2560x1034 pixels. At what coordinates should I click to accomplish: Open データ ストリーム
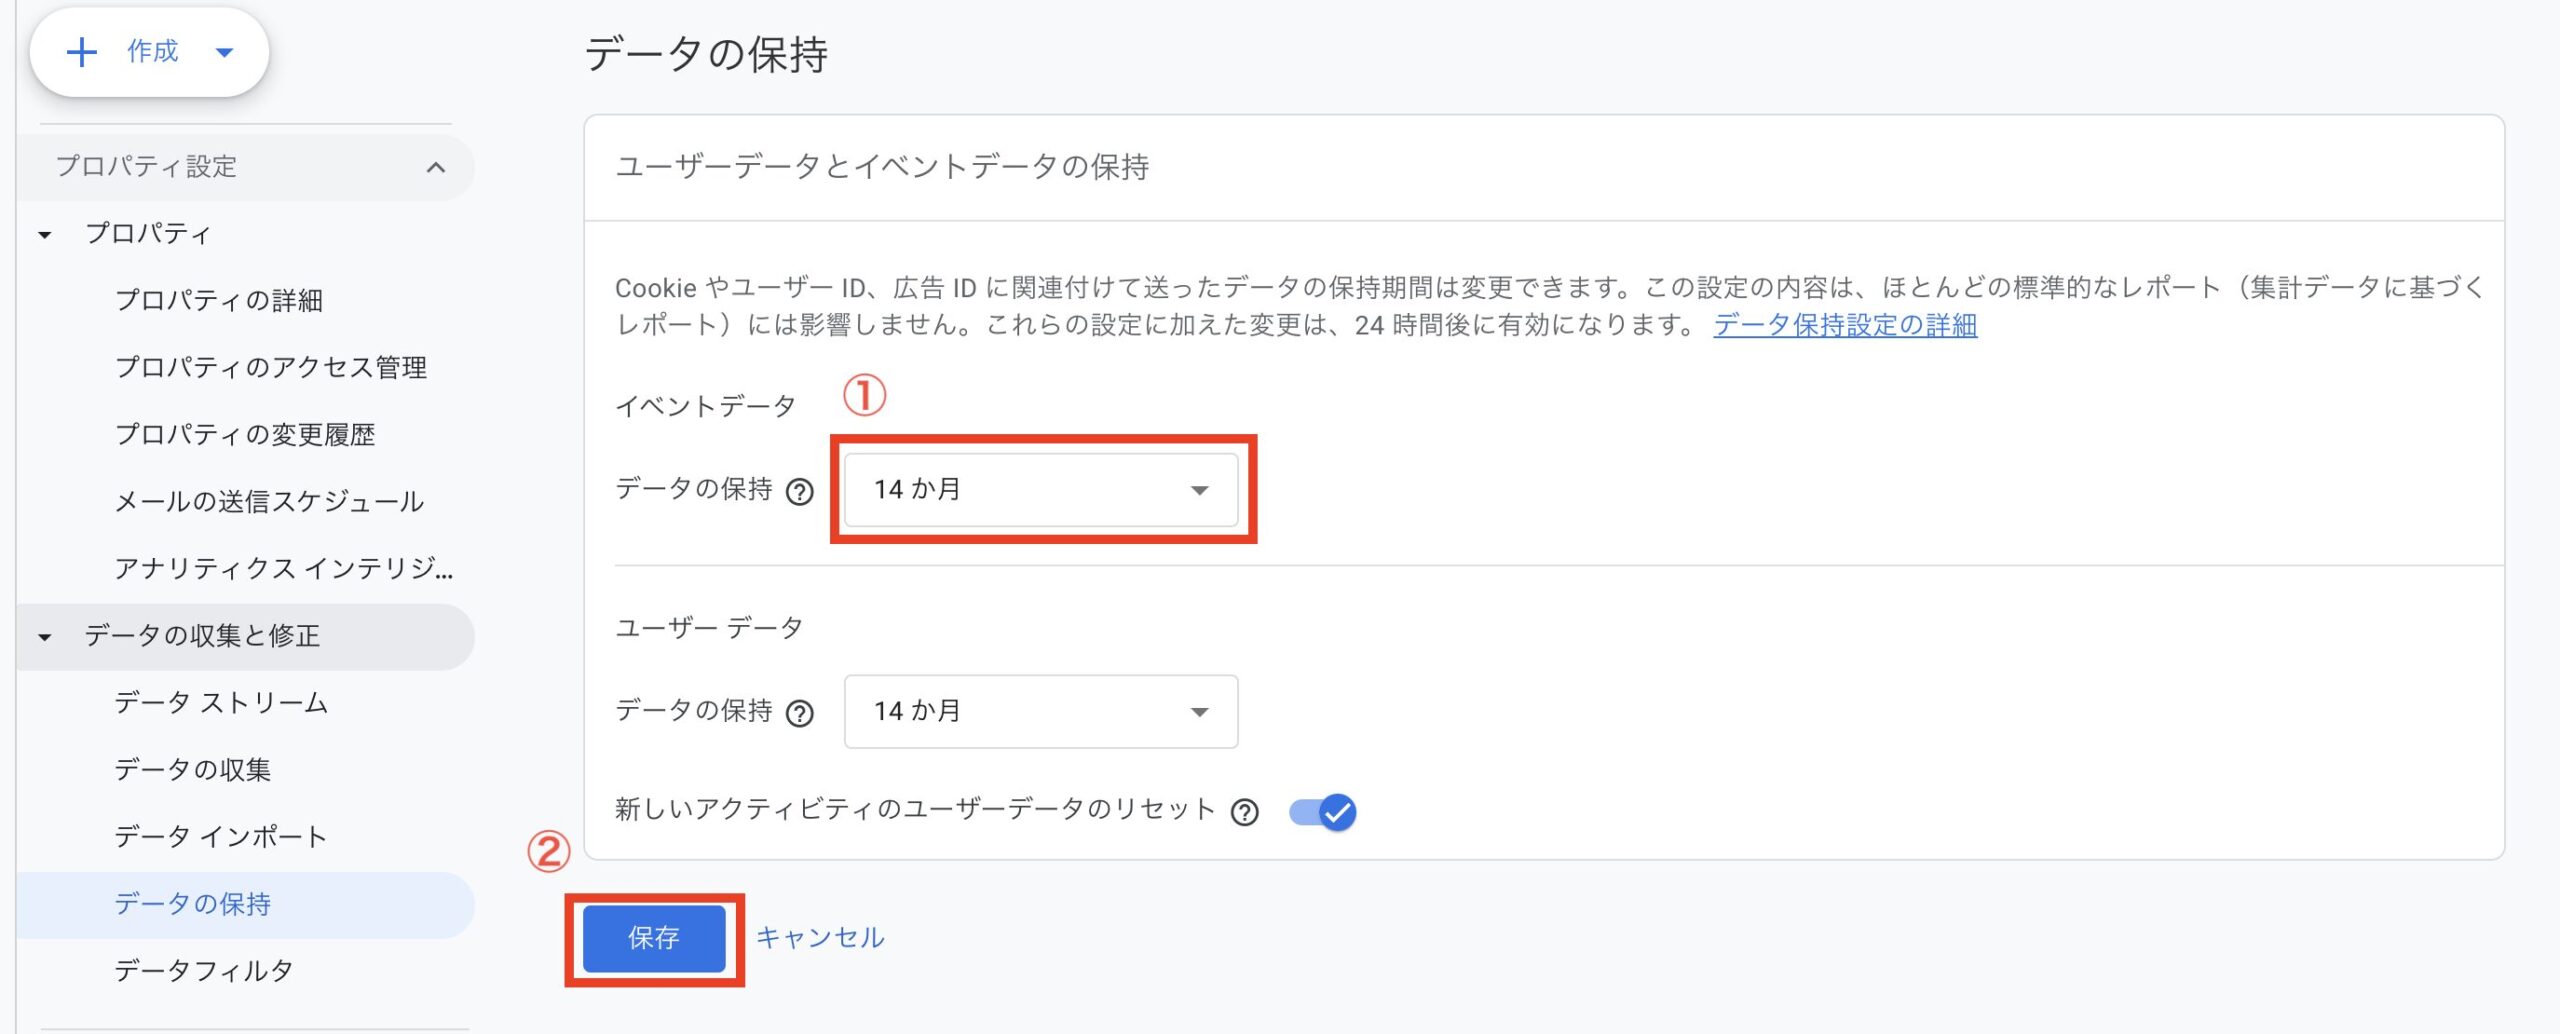[x=221, y=703]
